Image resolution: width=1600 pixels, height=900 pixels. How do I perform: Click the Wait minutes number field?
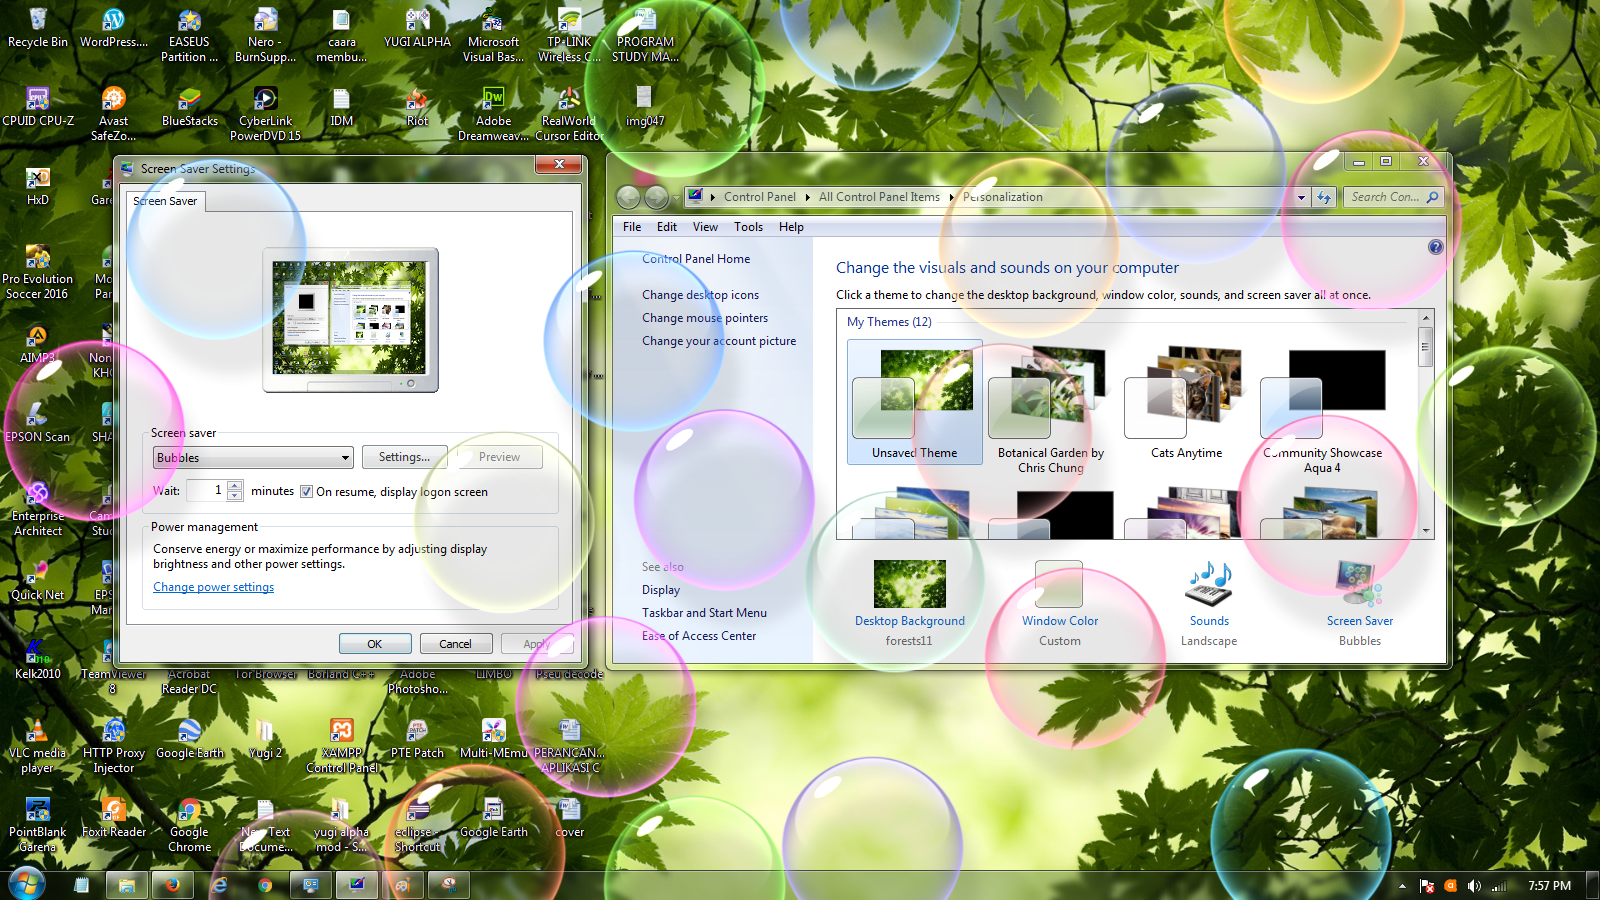pyautogui.click(x=206, y=490)
